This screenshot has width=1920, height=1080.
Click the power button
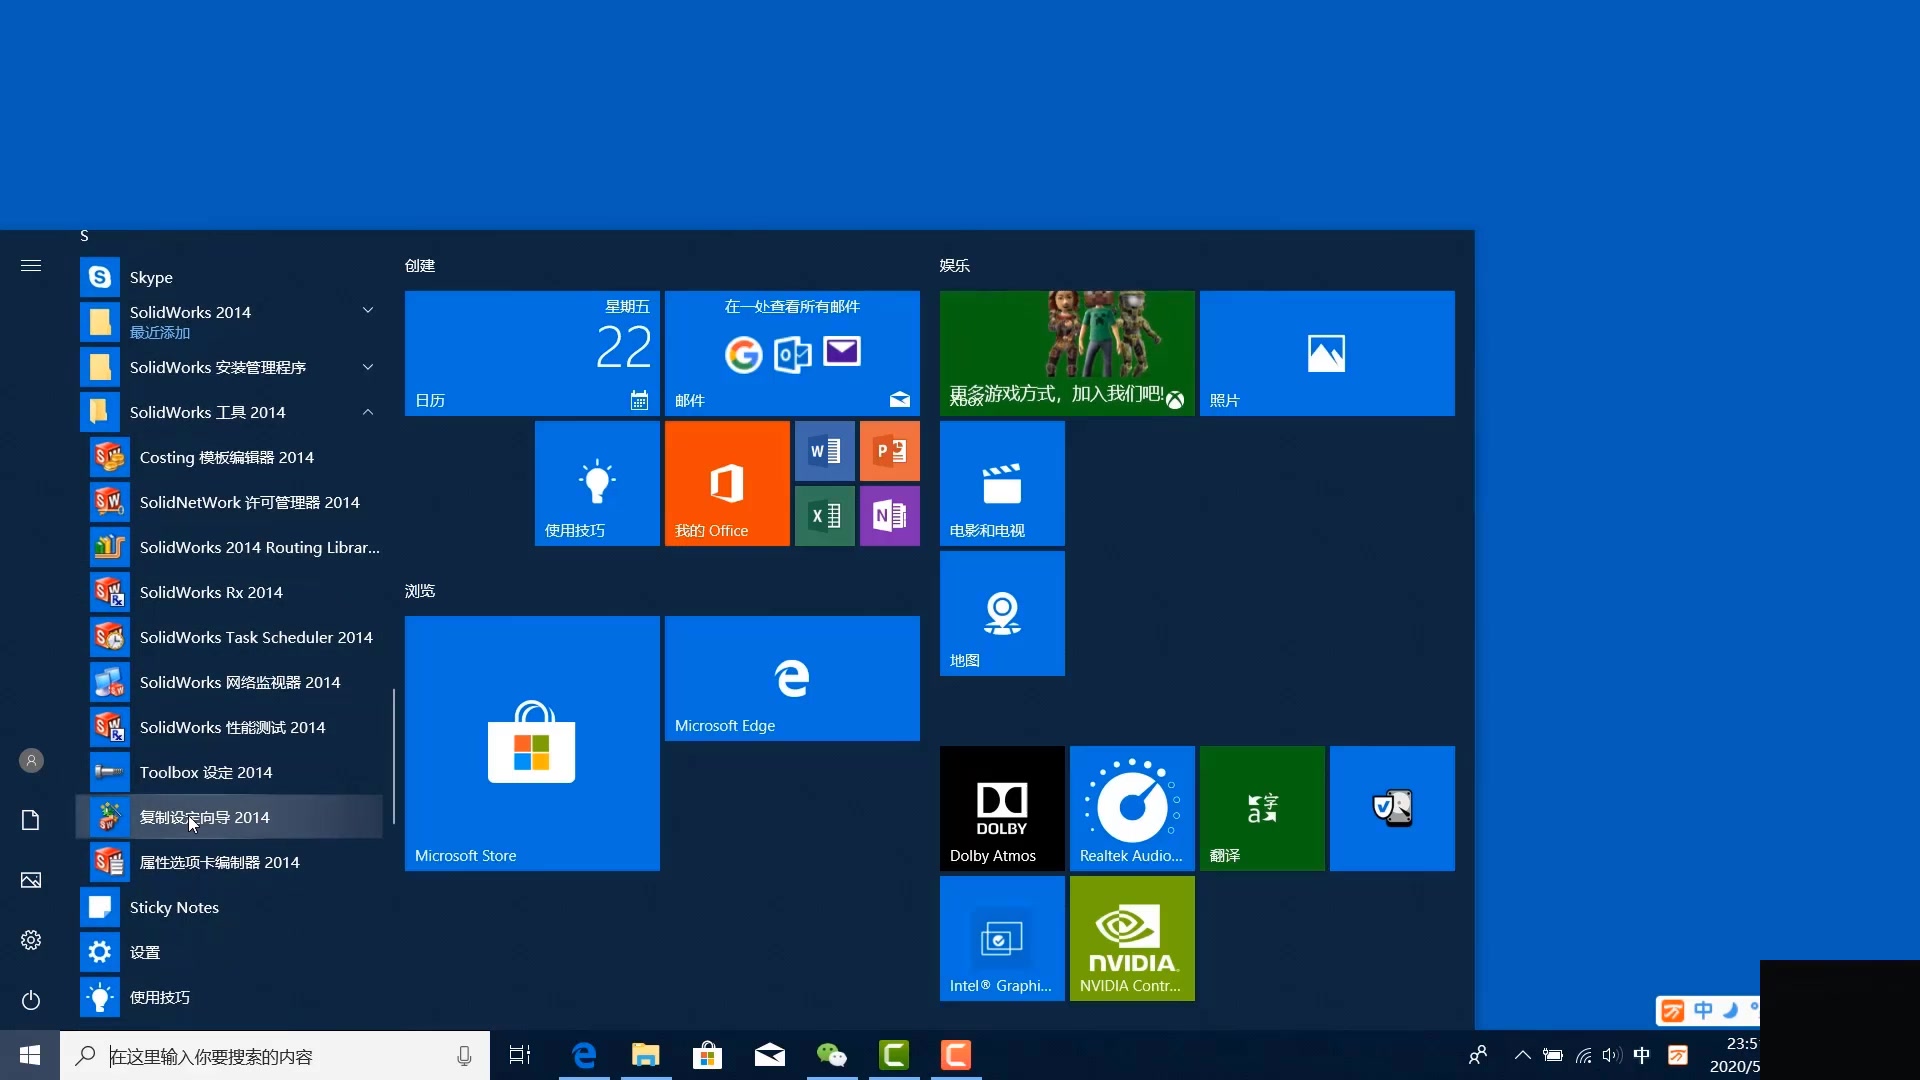point(31,1000)
